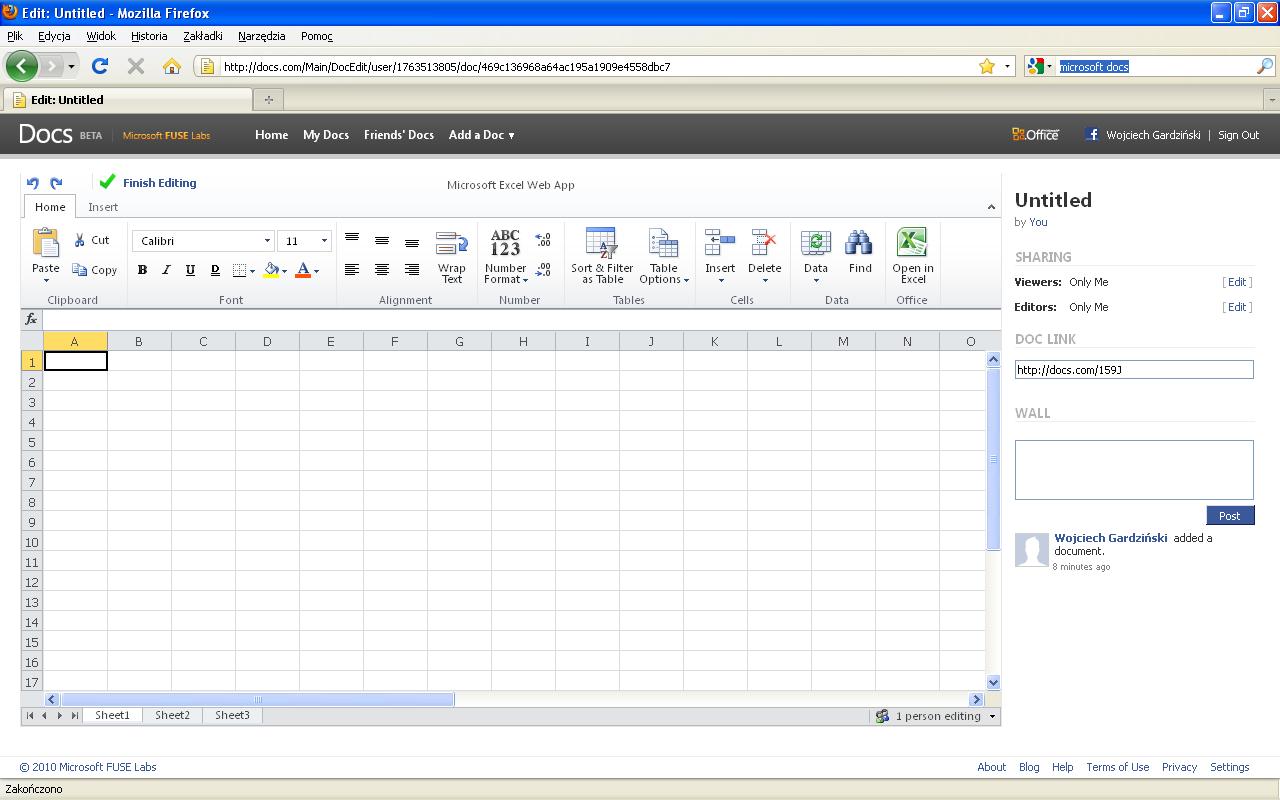The height and width of the screenshot is (800, 1280).
Task: Go to Friends' Docs
Action: (x=399, y=135)
